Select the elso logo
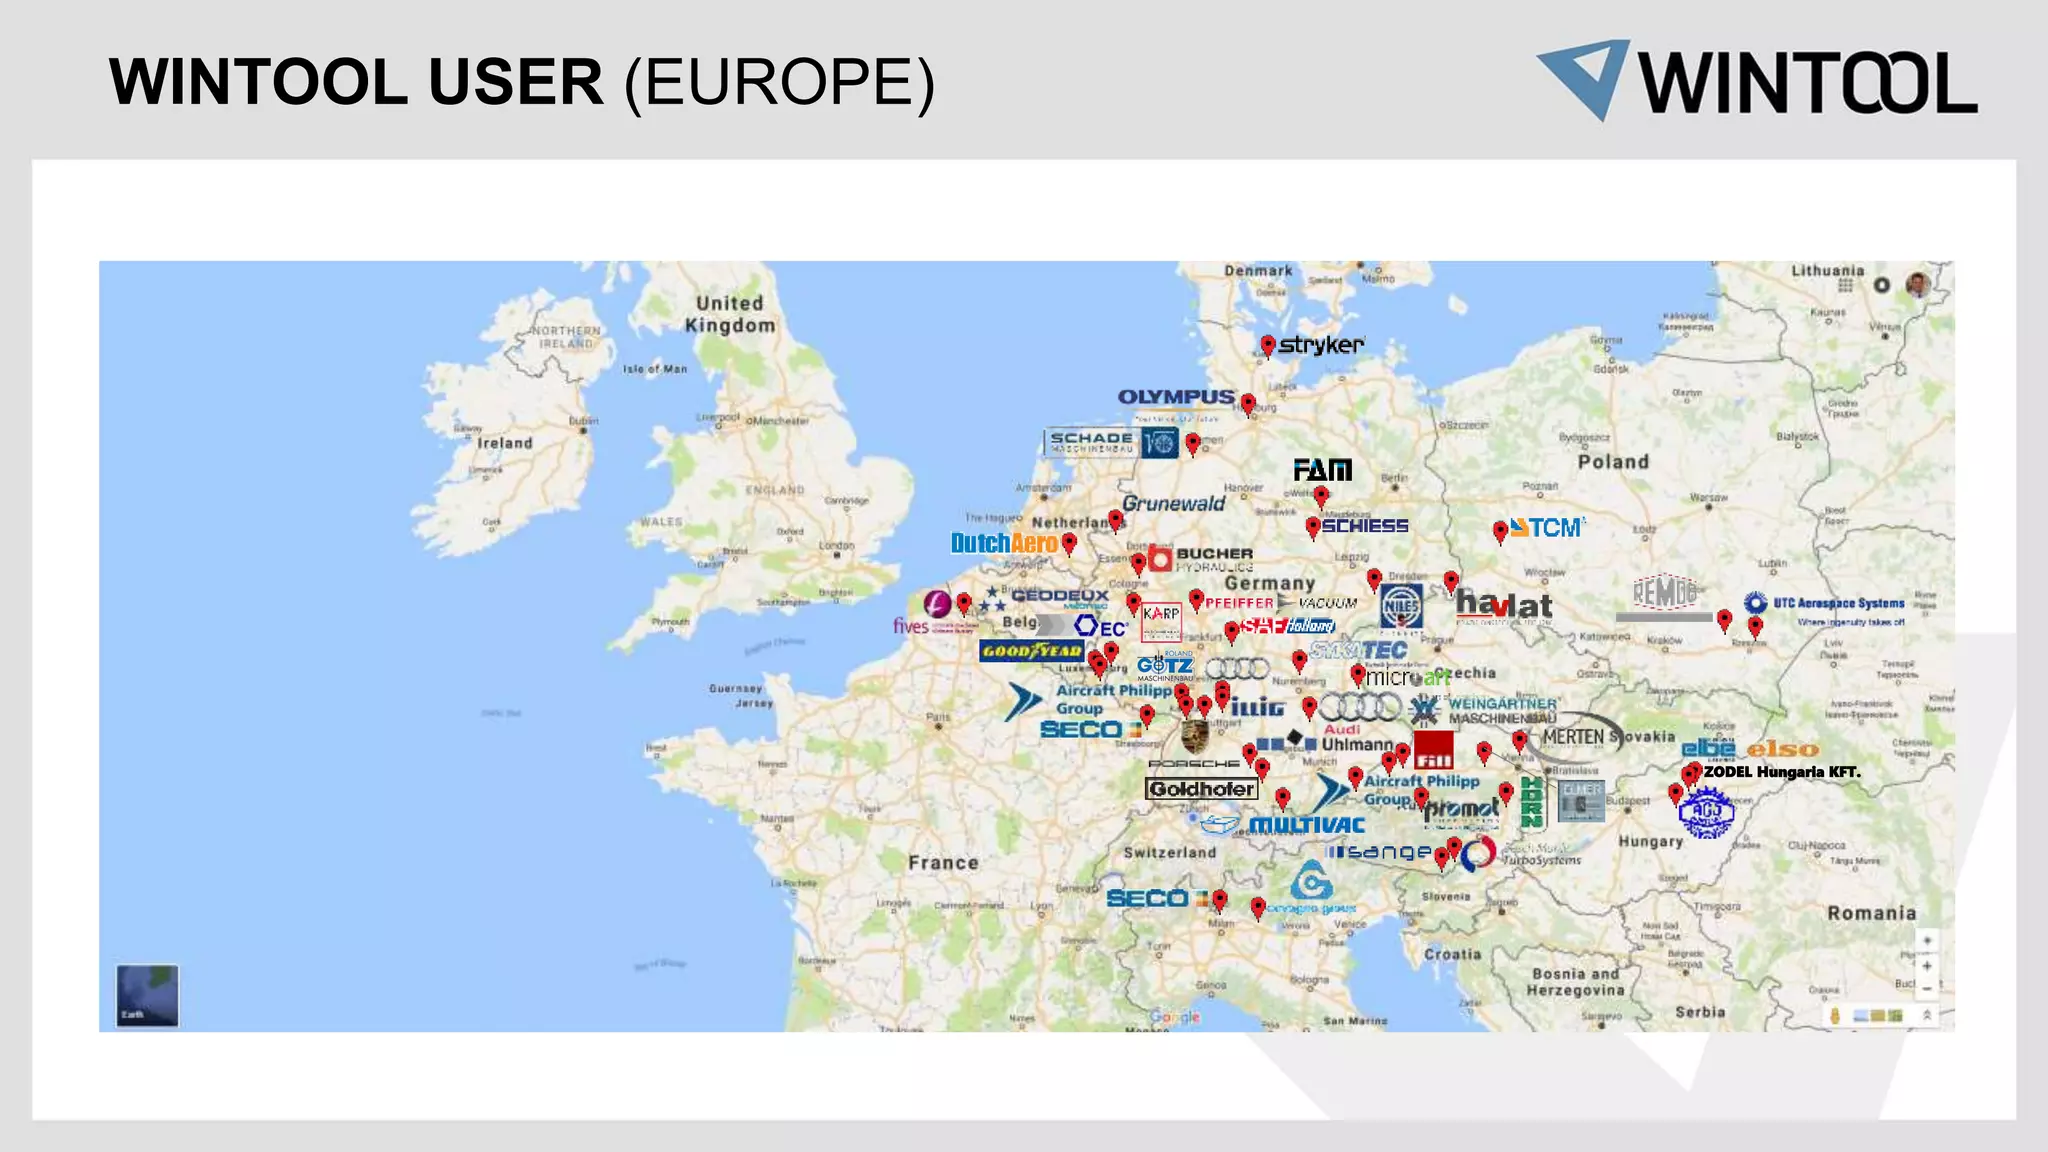 click(x=1782, y=749)
